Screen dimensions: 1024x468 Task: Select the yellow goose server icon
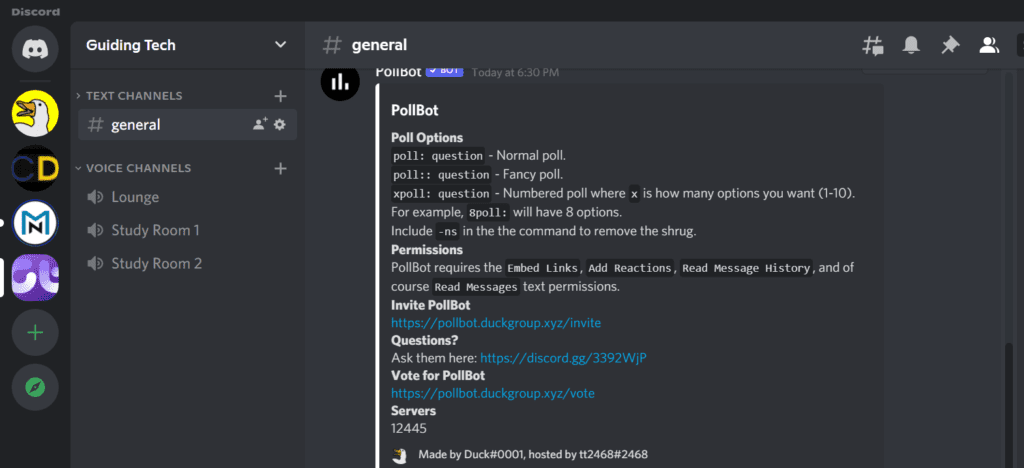coord(35,113)
